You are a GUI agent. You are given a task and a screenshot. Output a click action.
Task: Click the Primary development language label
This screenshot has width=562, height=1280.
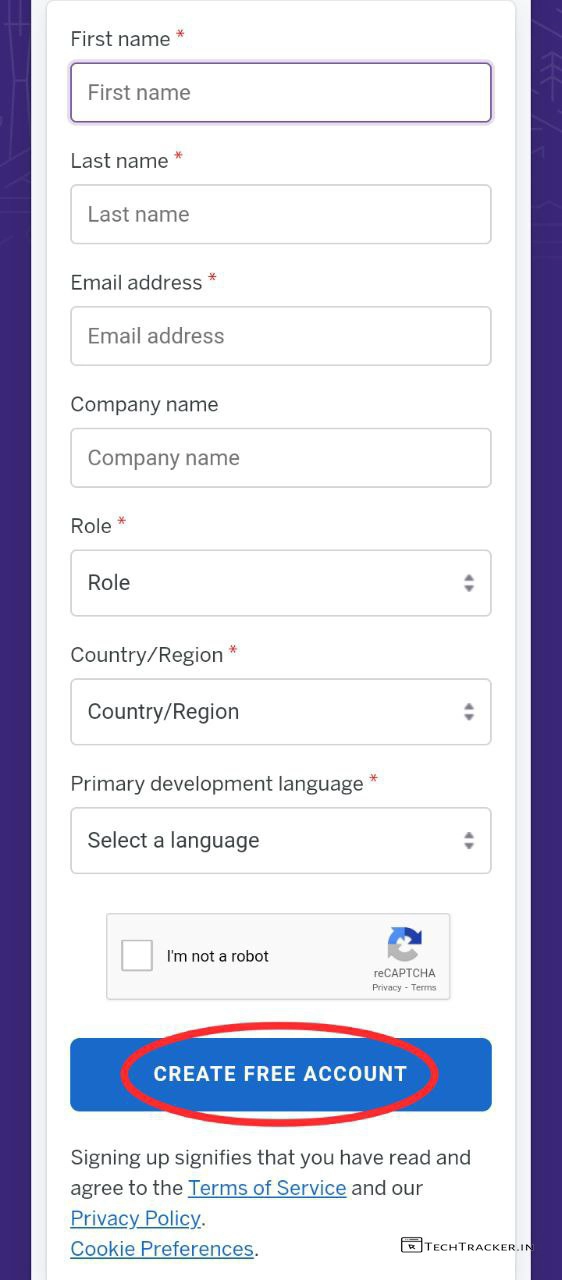[x=217, y=784]
